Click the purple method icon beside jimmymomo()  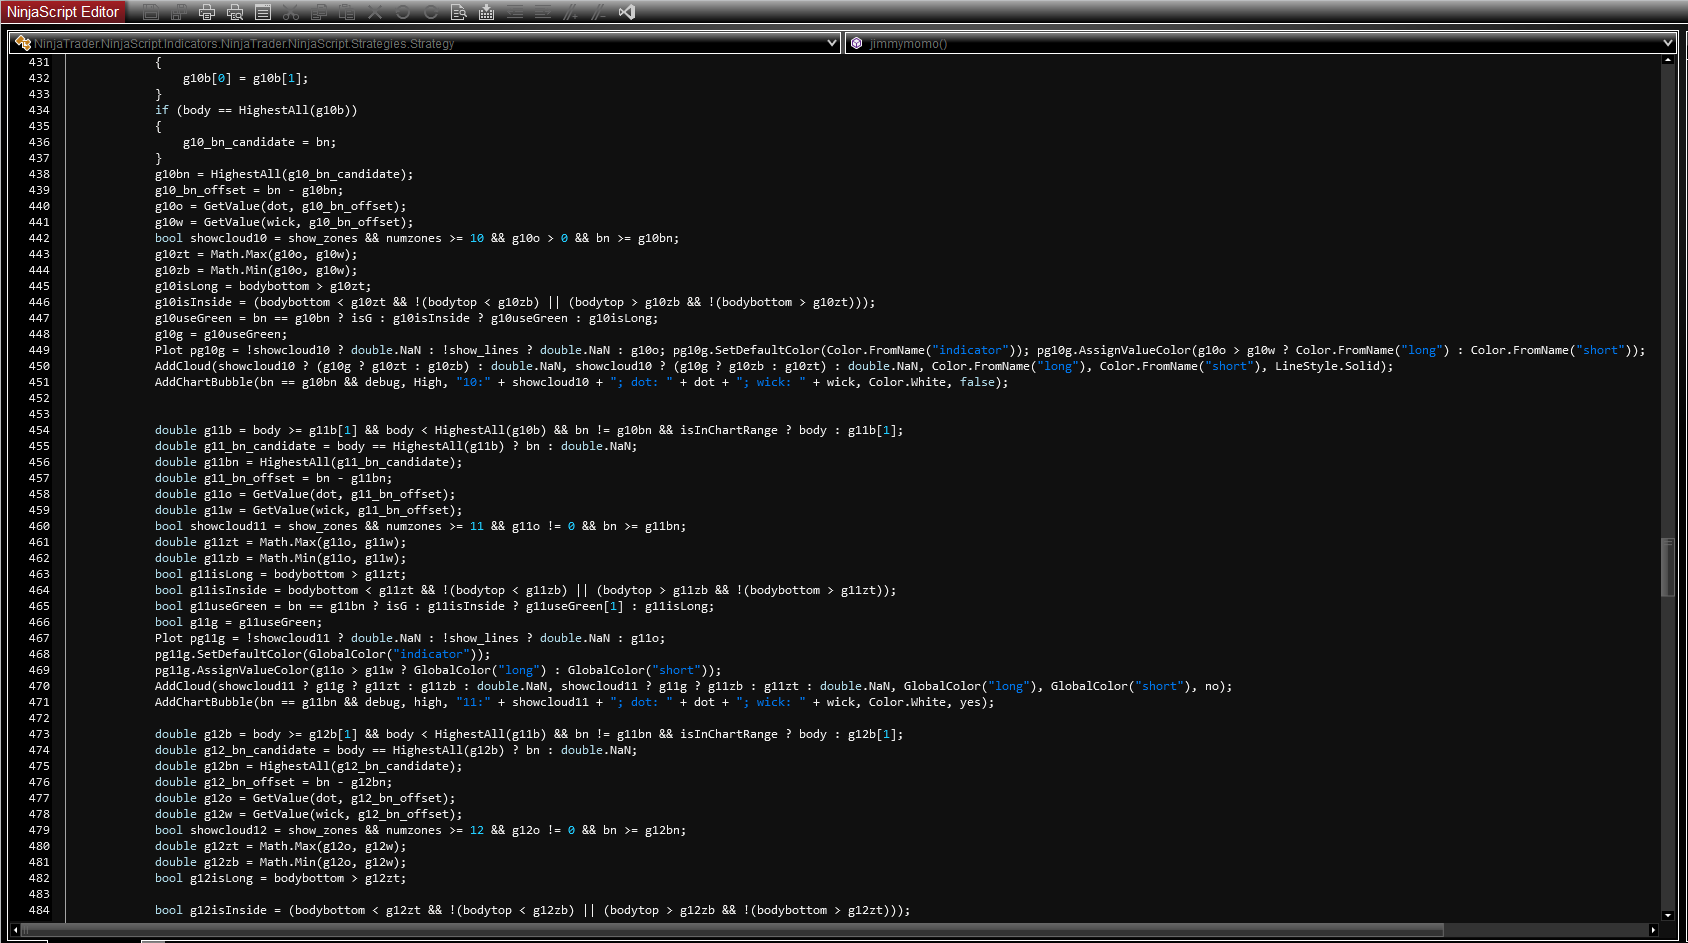pos(857,43)
